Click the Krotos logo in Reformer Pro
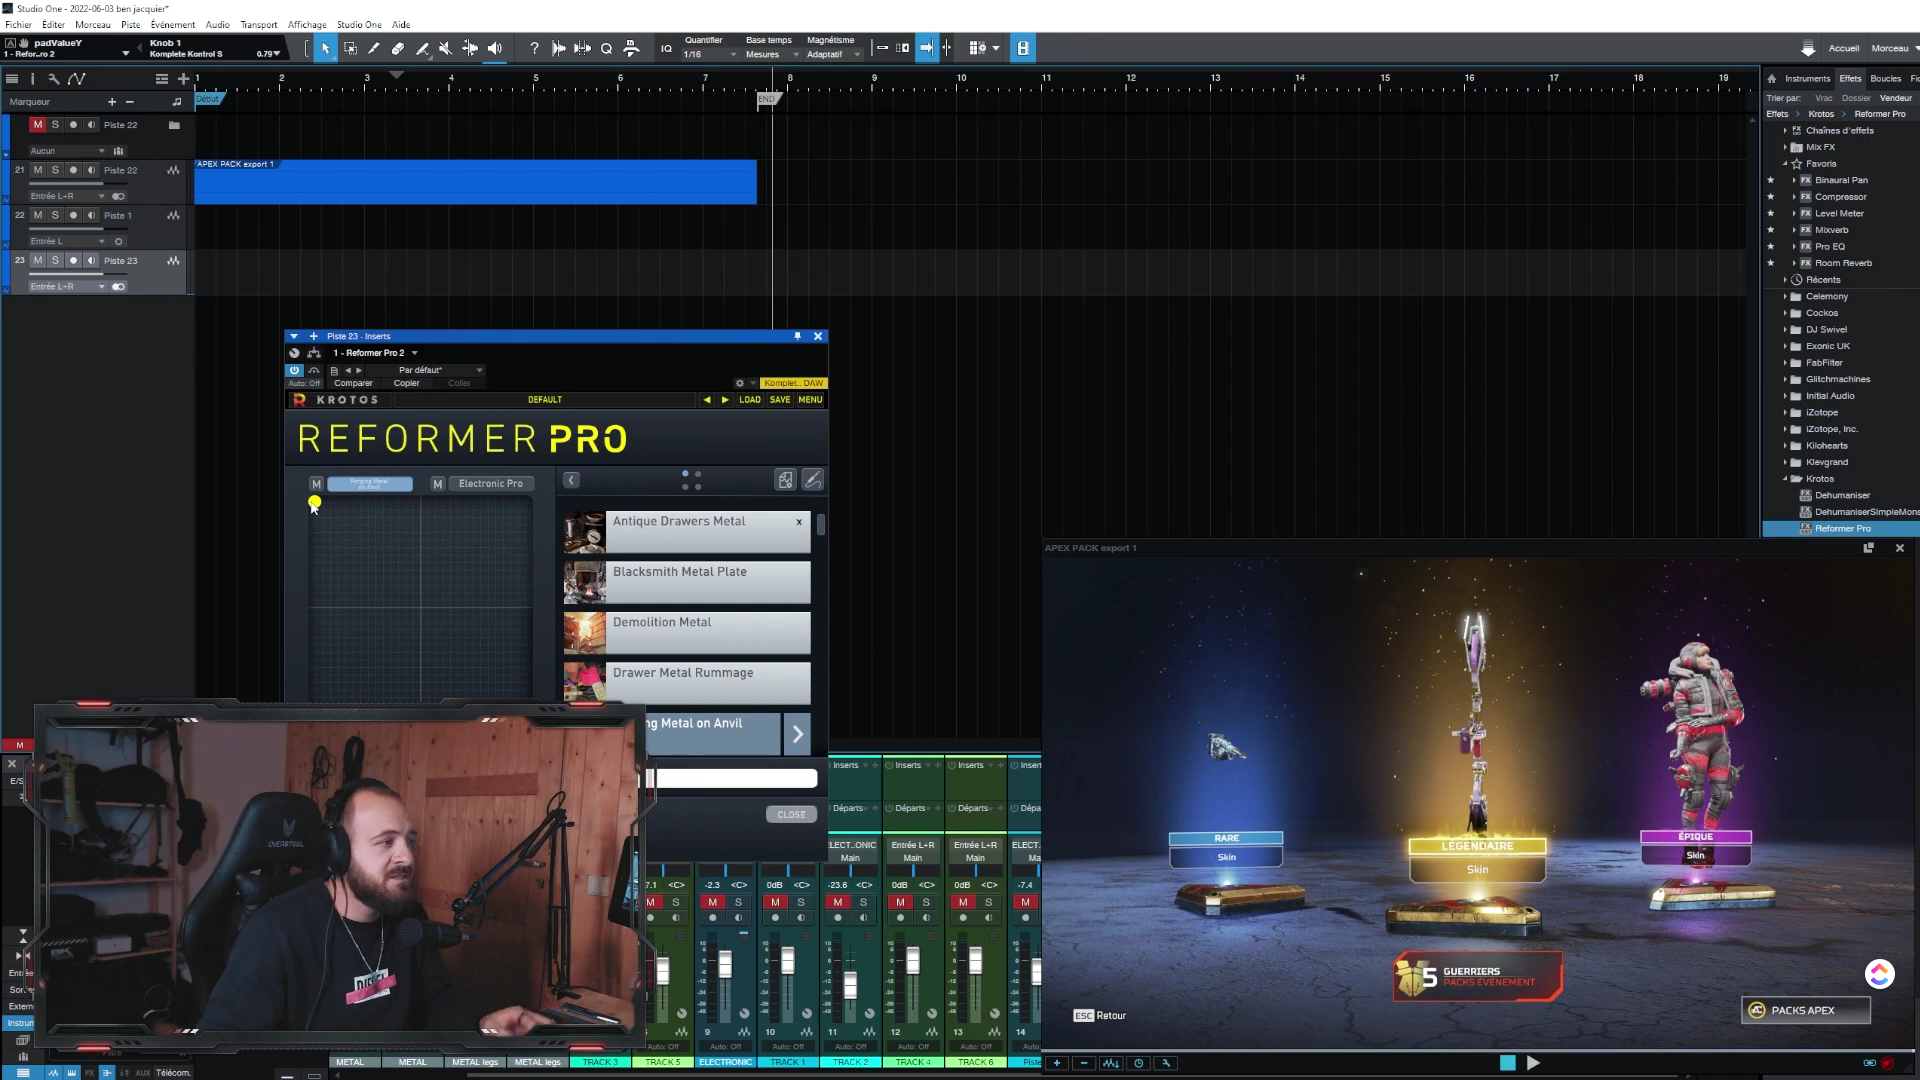 (x=298, y=399)
